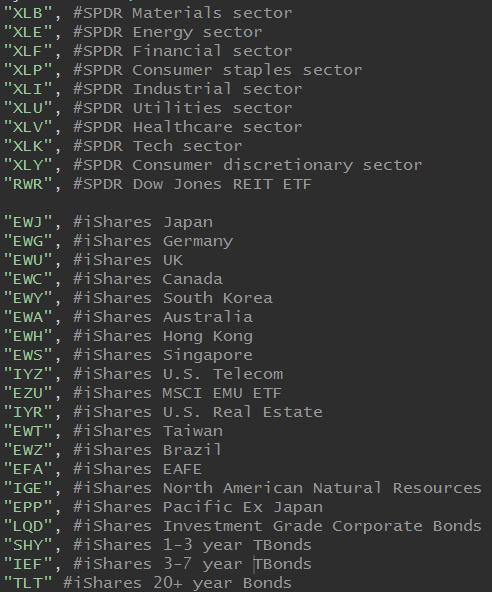Click the "XLK" ticker string
The height and width of the screenshot is (592, 492).
[x=28, y=146]
